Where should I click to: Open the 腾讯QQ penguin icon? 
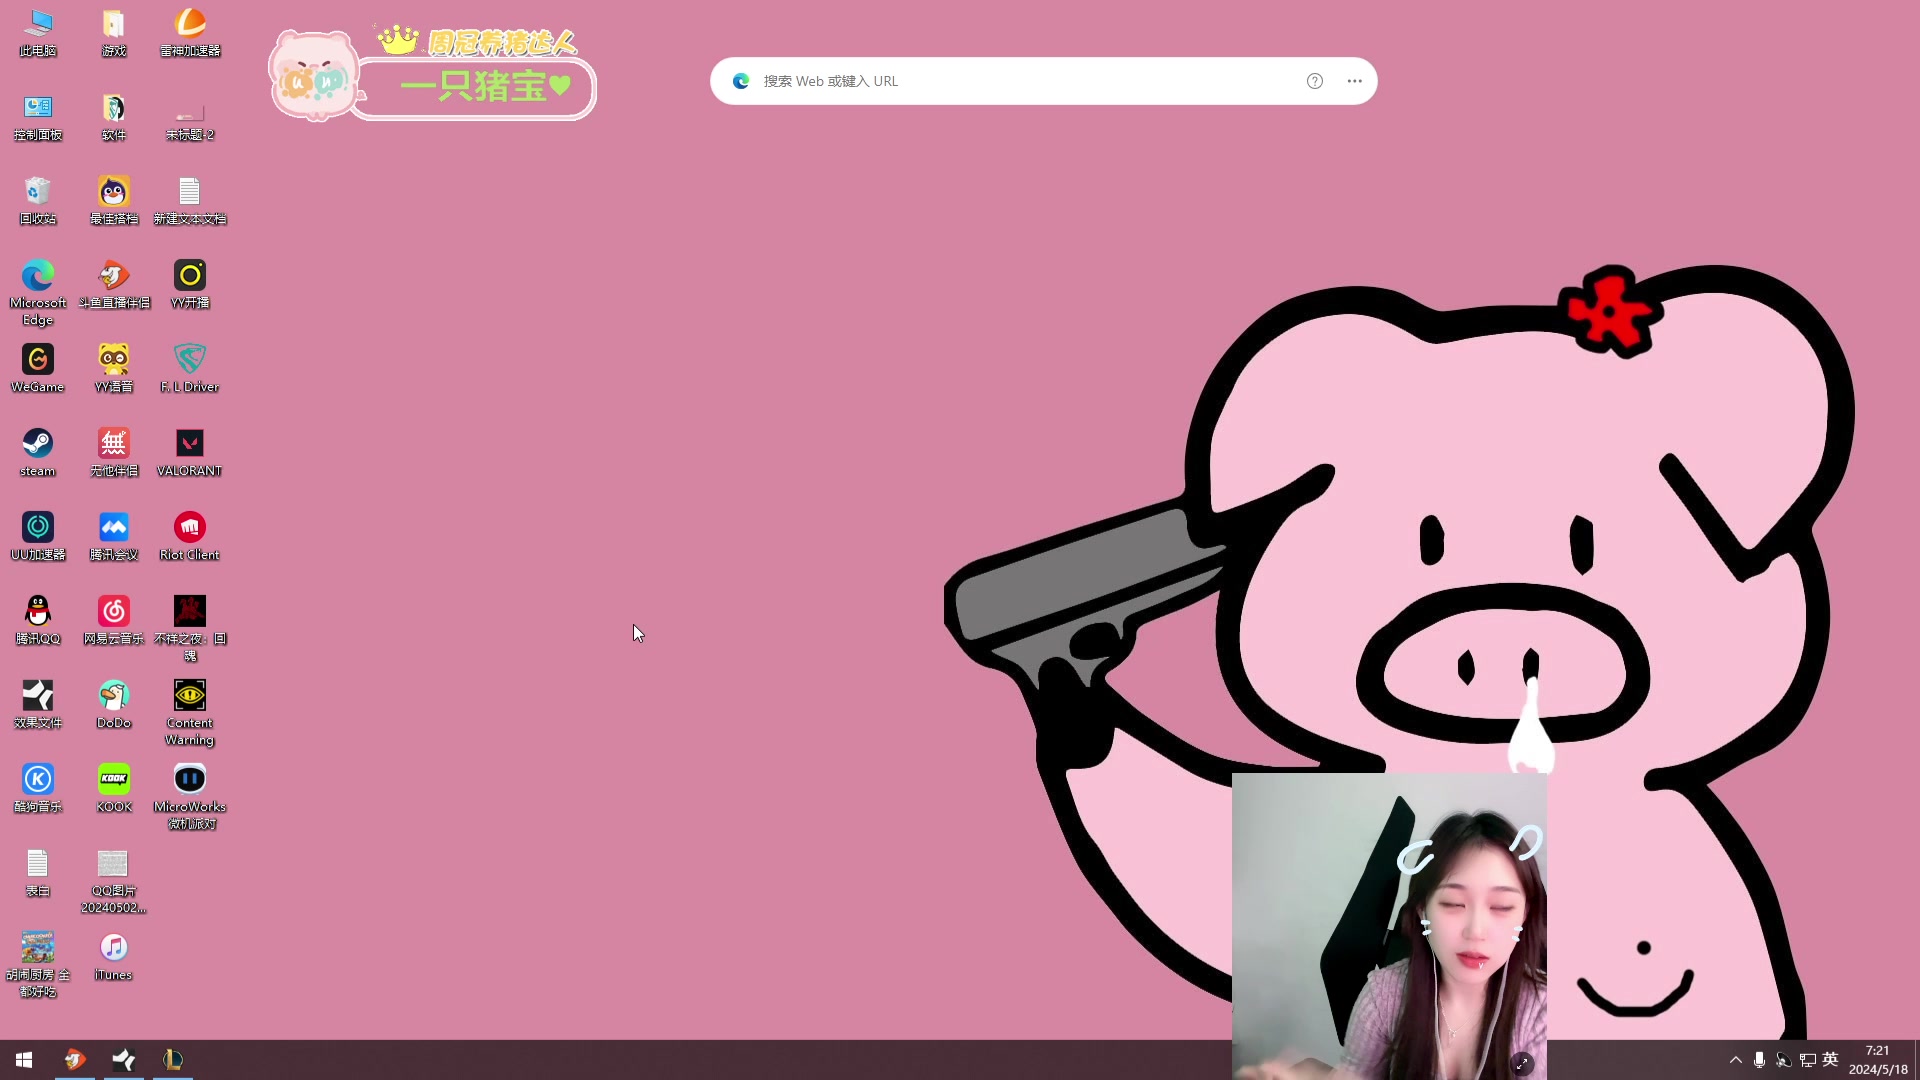38,612
